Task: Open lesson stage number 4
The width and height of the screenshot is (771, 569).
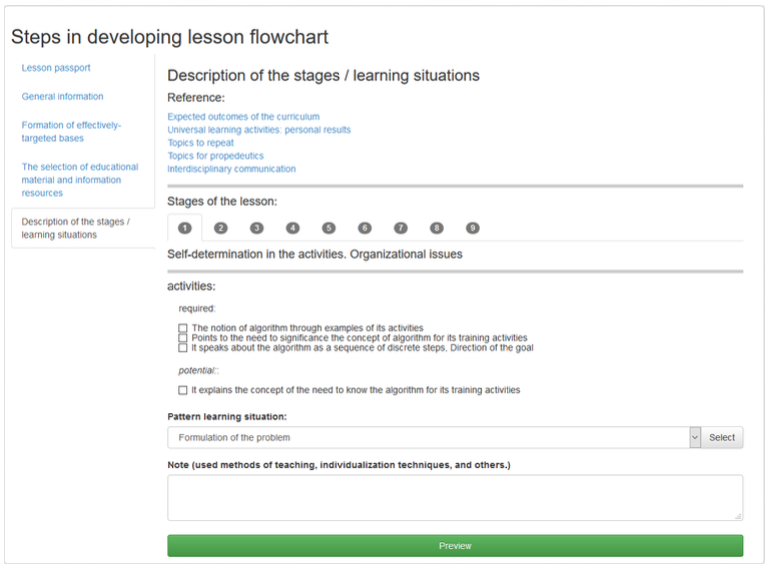Action: pos(293,228)
